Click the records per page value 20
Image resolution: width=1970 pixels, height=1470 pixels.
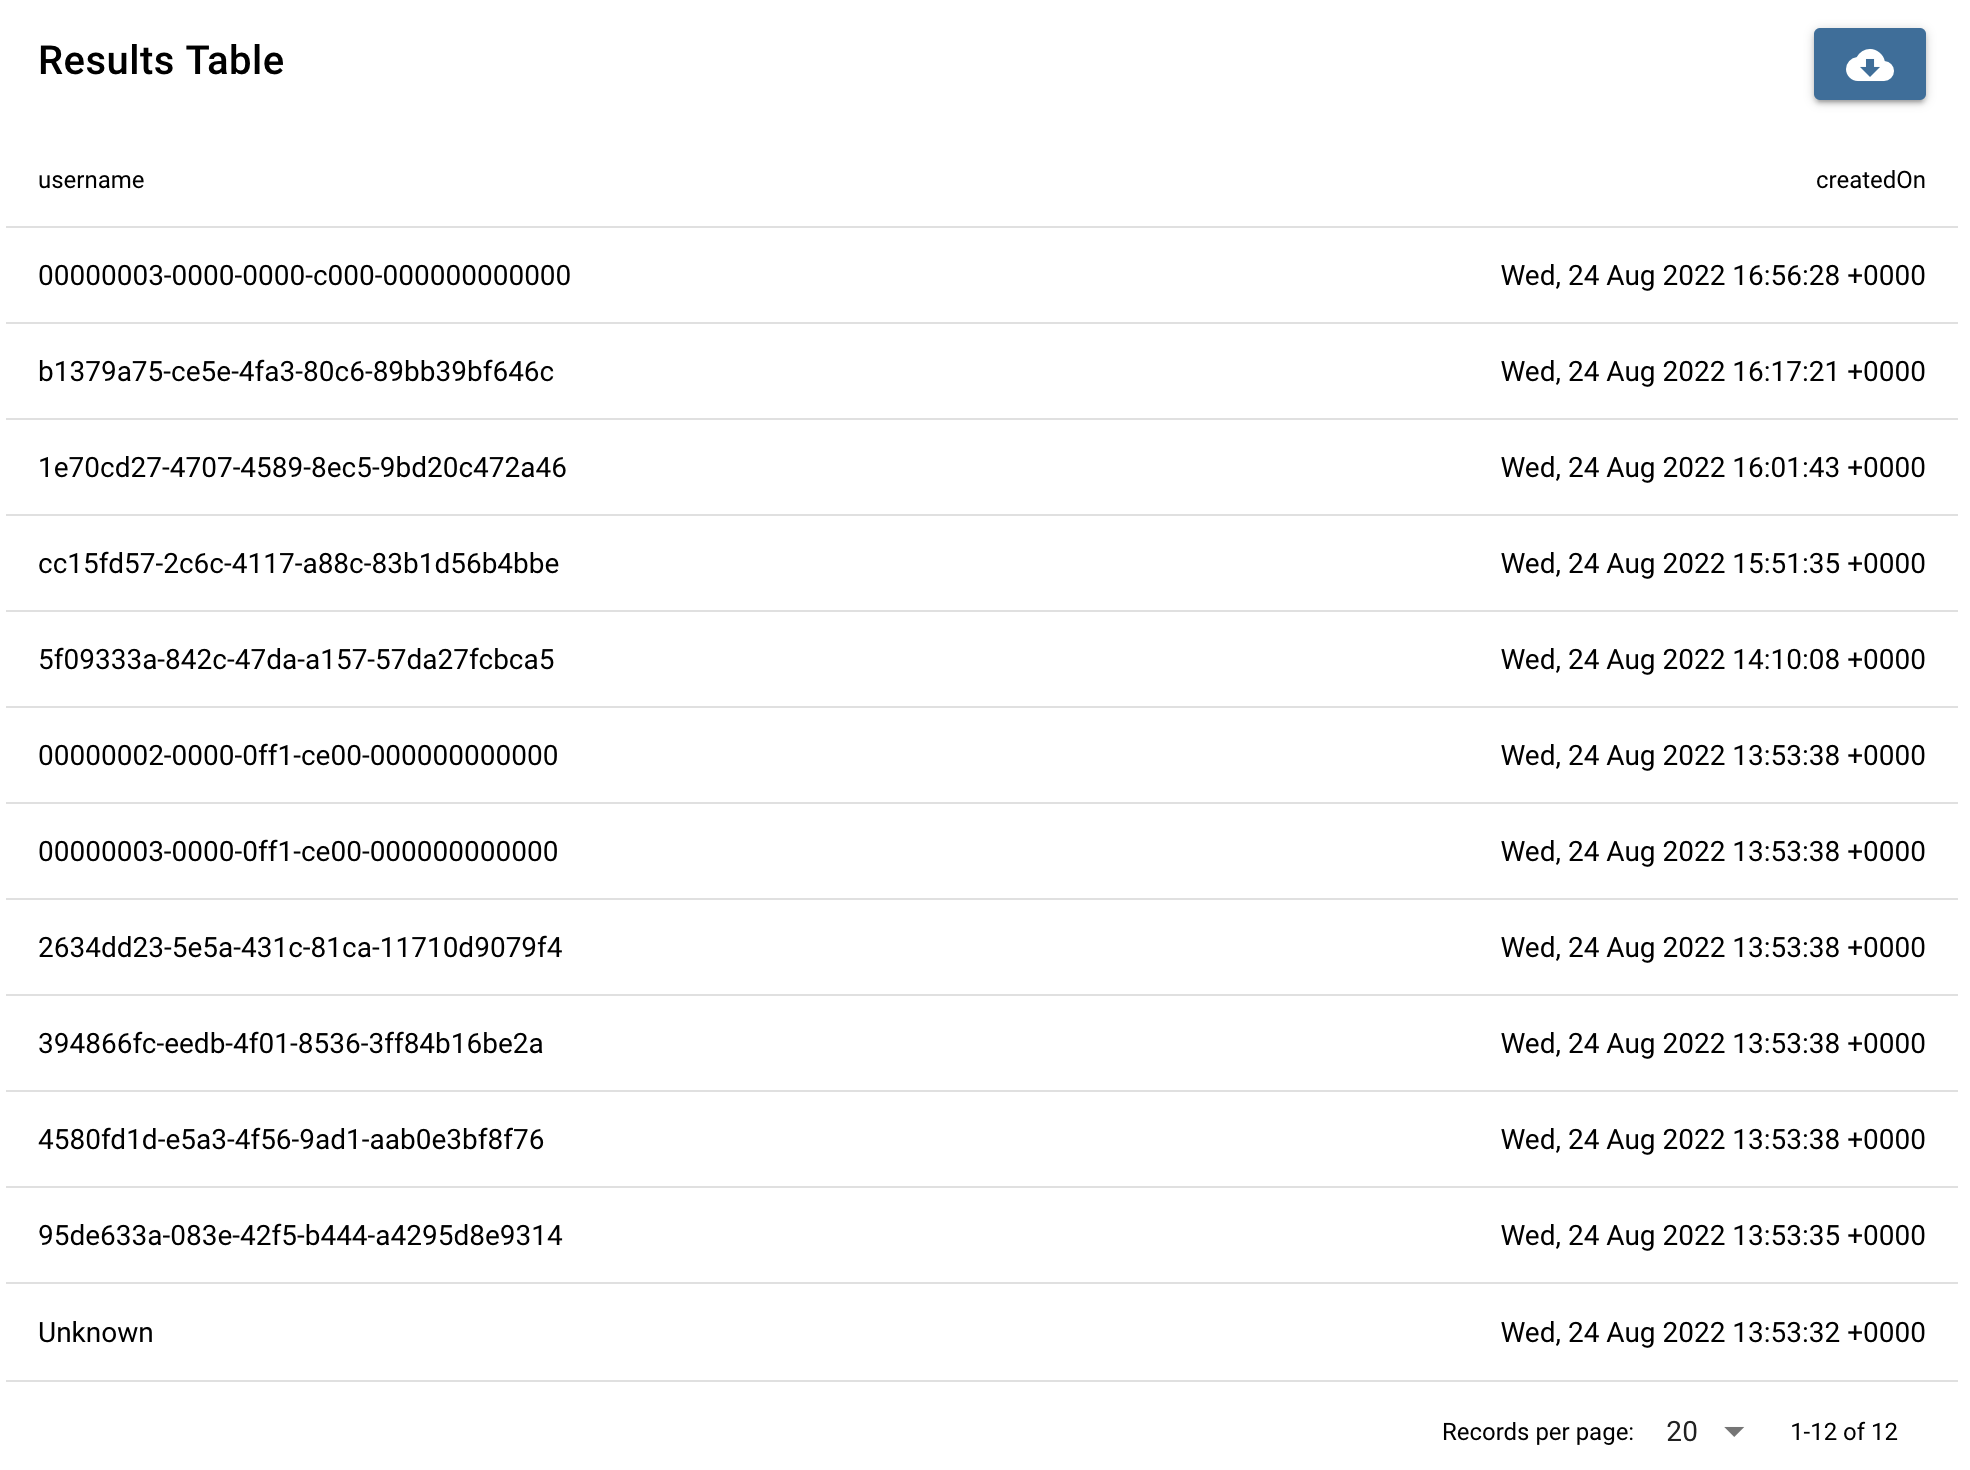(1682, 1432)
